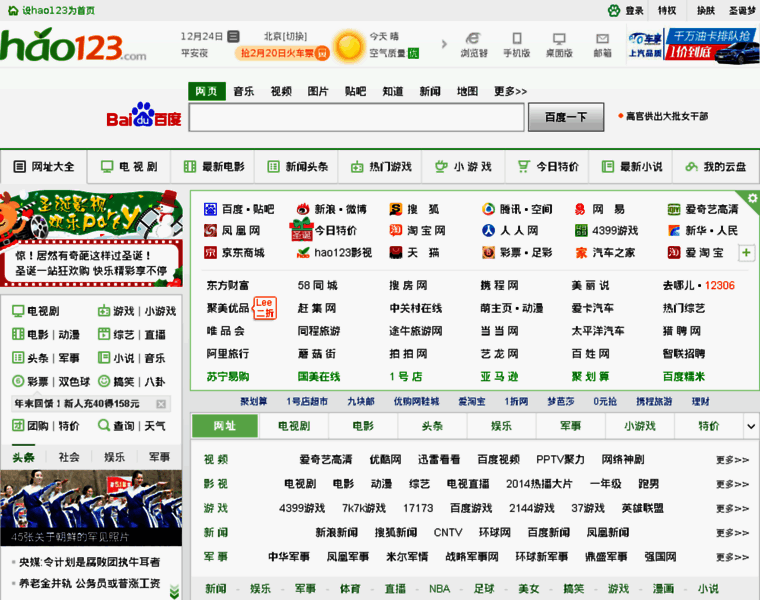
Task: Expand 视频 row 更多>>
Action: 732,459
